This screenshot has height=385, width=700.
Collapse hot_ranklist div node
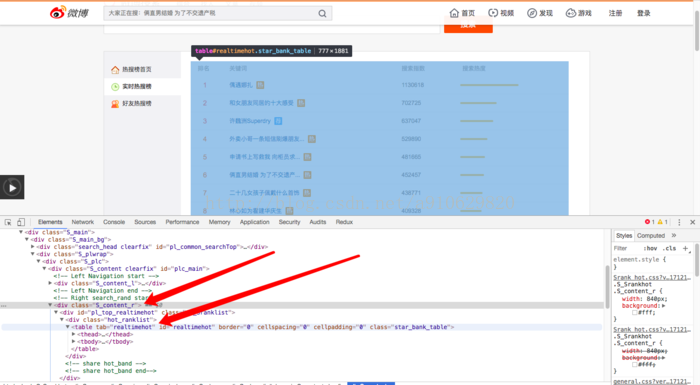(62, 320)
